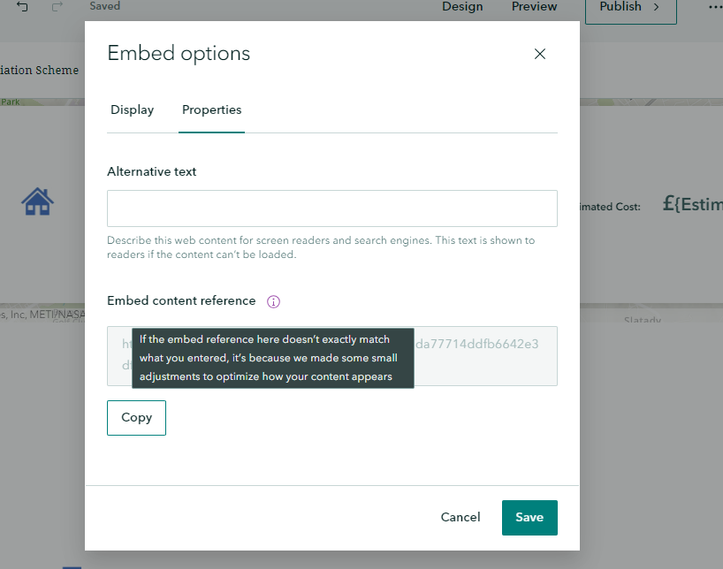Copy the embed content reference
The image size is (723, 569).
136,418
